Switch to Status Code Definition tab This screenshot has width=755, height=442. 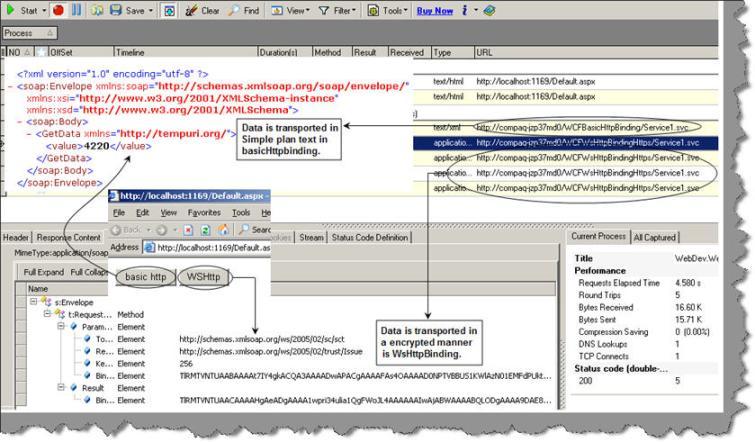[x=370, y=237]
